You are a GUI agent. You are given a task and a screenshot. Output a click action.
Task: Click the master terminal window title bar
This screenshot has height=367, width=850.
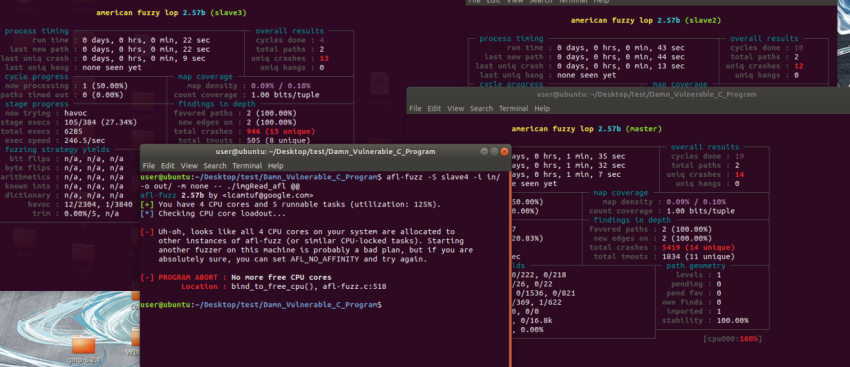coord(628,94)
